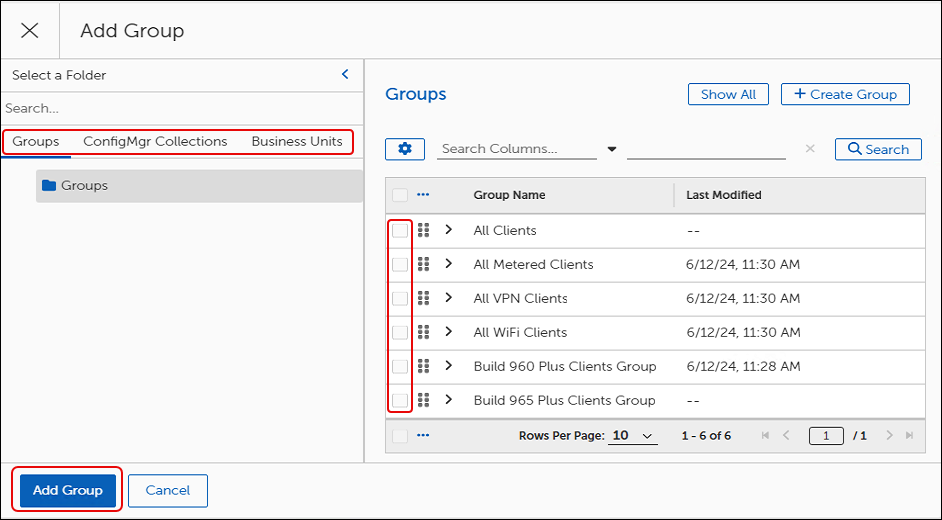Click drag handle for All Metered Clients
The height and width of the screenshot is (520, 942).
pos(424,264)
